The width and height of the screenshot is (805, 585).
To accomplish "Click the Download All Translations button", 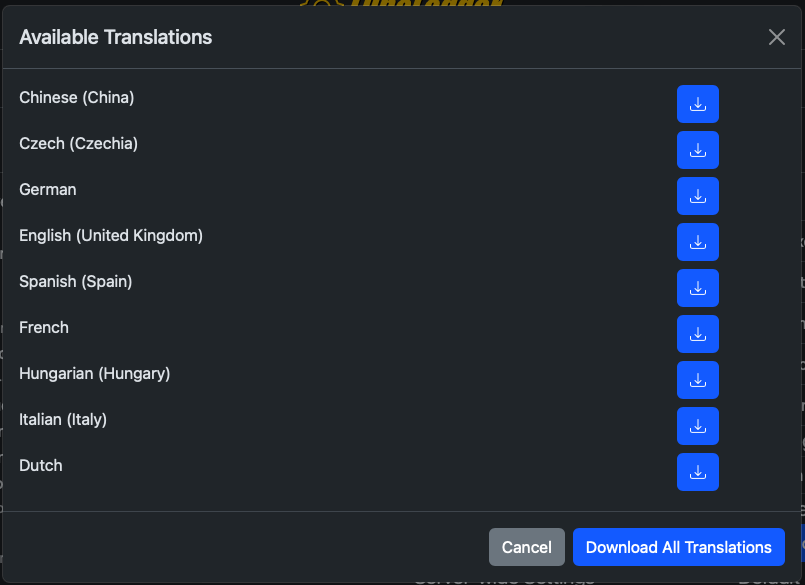I will [679, 547].
